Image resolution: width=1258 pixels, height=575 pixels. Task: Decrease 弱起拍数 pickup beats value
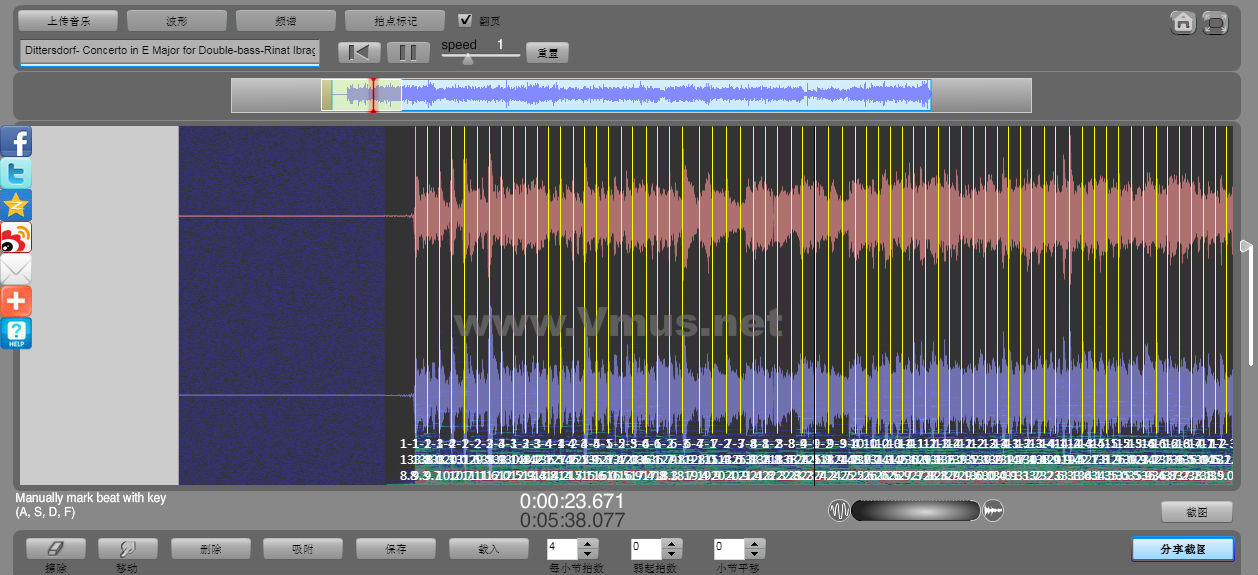tap(673, 553)
